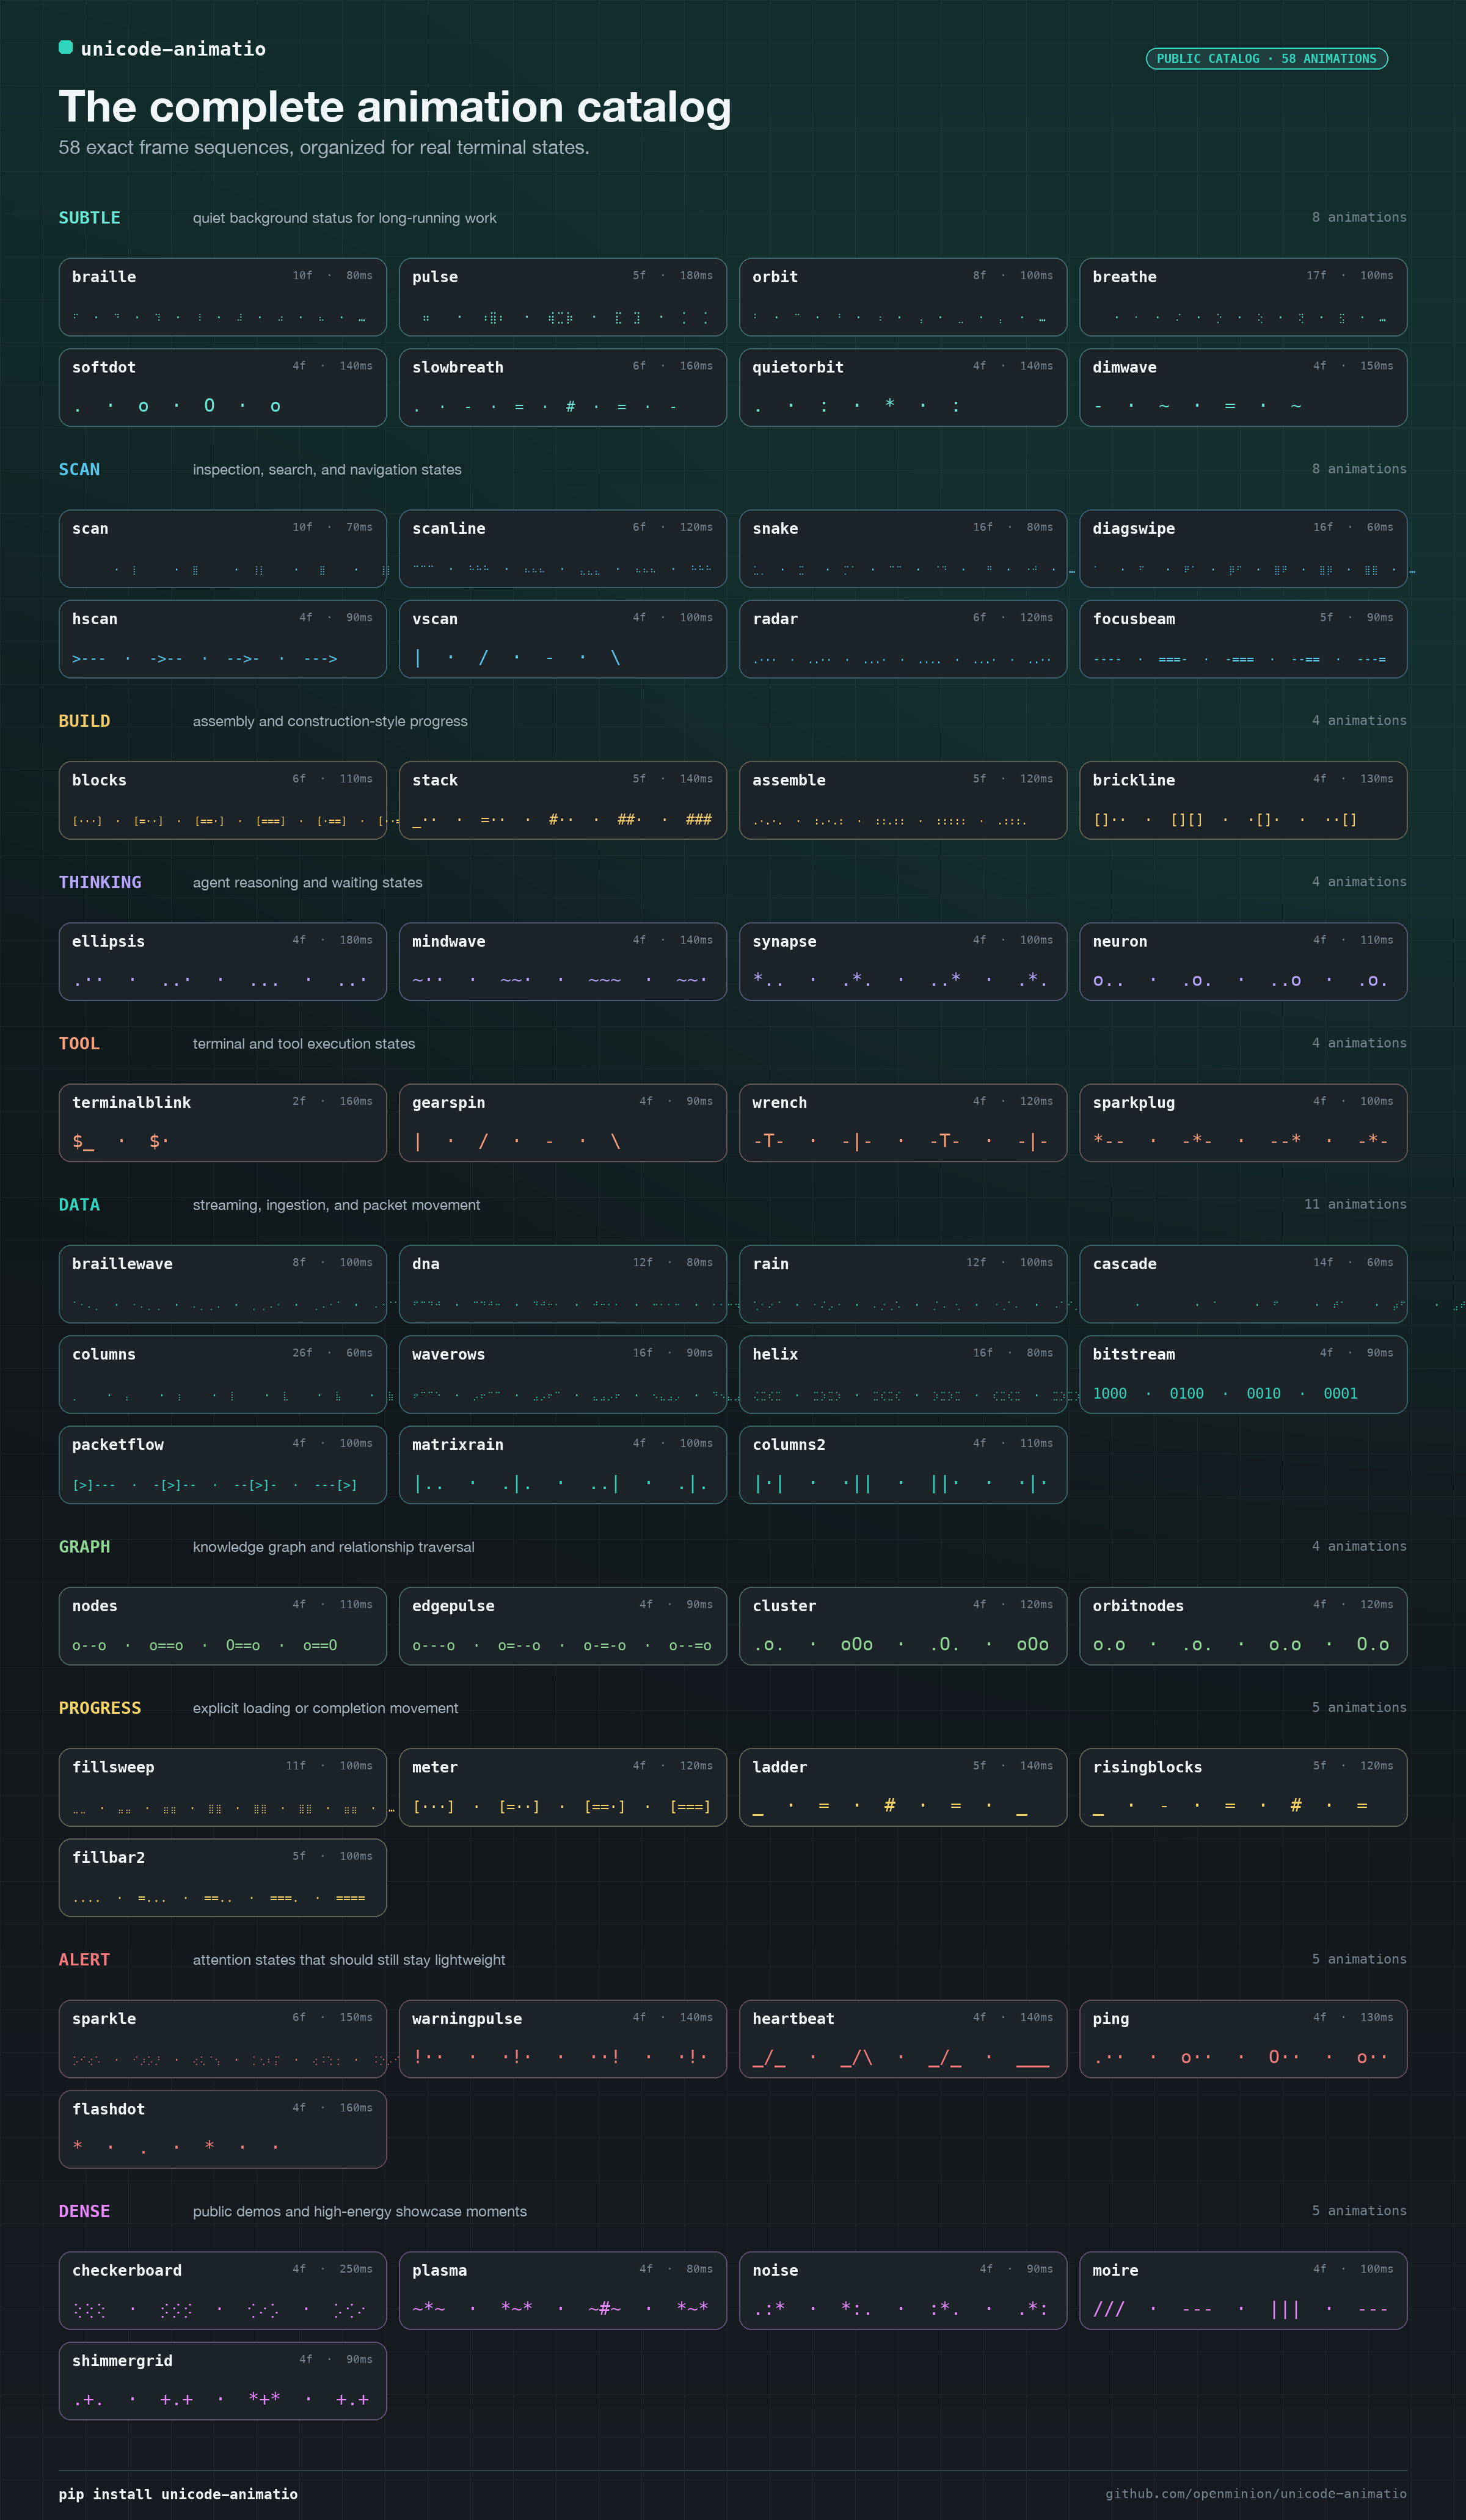
Task: Open the github.com/openminion/unicode-animatio link
Action: pos(1256,2493)
